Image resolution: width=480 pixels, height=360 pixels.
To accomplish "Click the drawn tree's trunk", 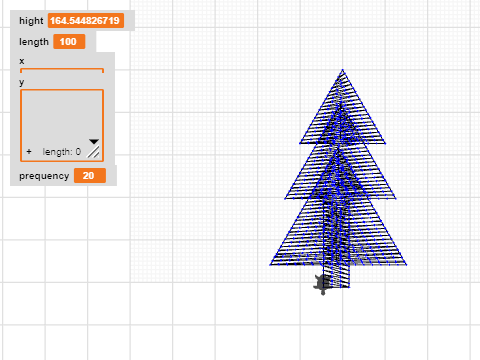I will (x=336, y=276).
